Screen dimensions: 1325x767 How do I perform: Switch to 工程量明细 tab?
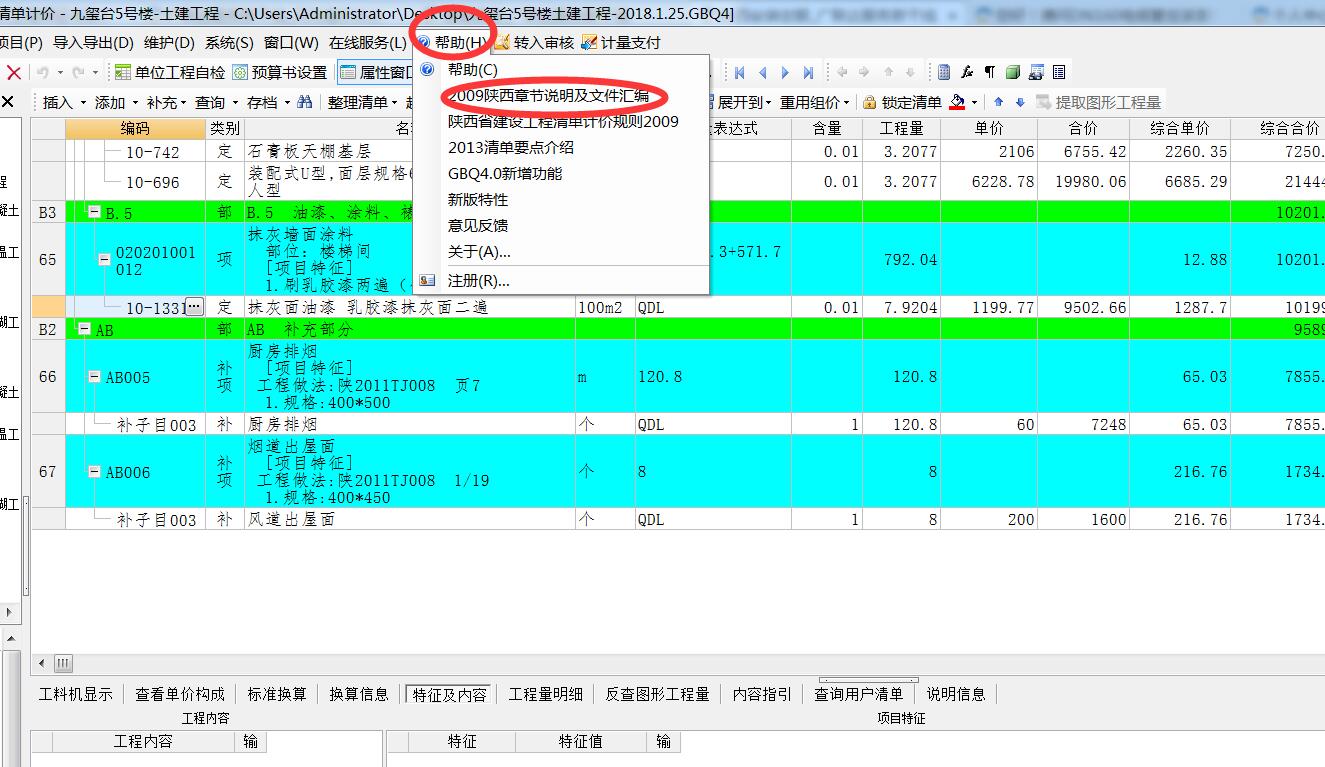pyautogui.click(x=546, y=694)
